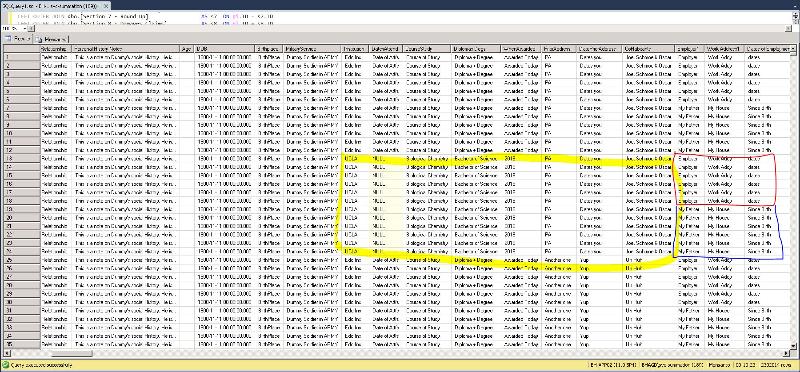
Task: Open the editor zoom percentage dropdown
Action: pos(25,29)
